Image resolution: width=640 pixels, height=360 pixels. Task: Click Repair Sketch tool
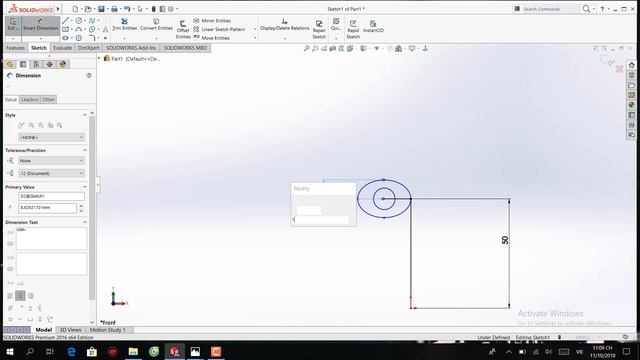click(319, 29)
